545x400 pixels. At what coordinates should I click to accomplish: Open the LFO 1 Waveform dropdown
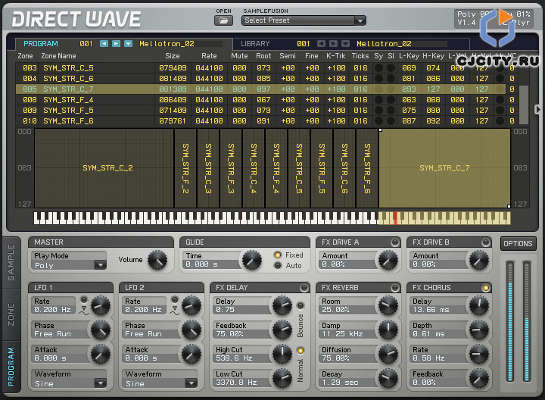100,383
